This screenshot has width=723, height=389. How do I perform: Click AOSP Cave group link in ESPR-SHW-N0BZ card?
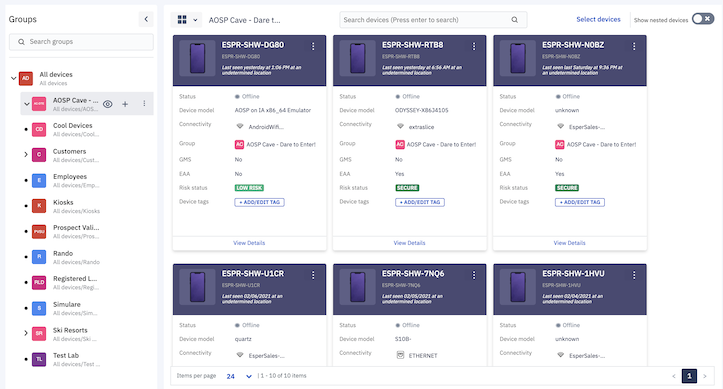(596, 144)
